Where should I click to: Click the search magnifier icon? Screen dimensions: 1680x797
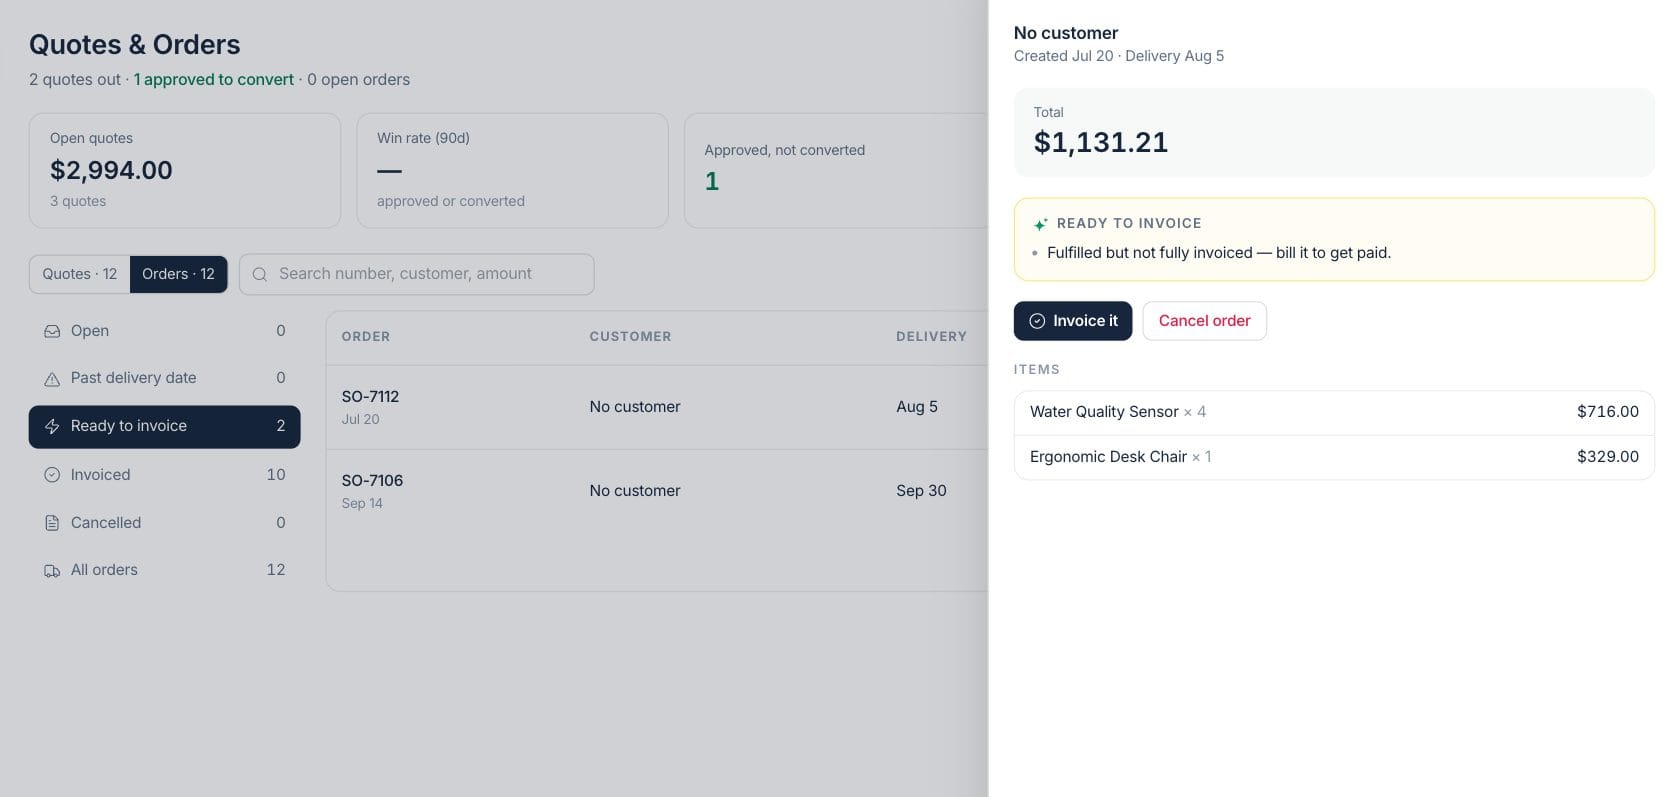click(x=260, y=274)
